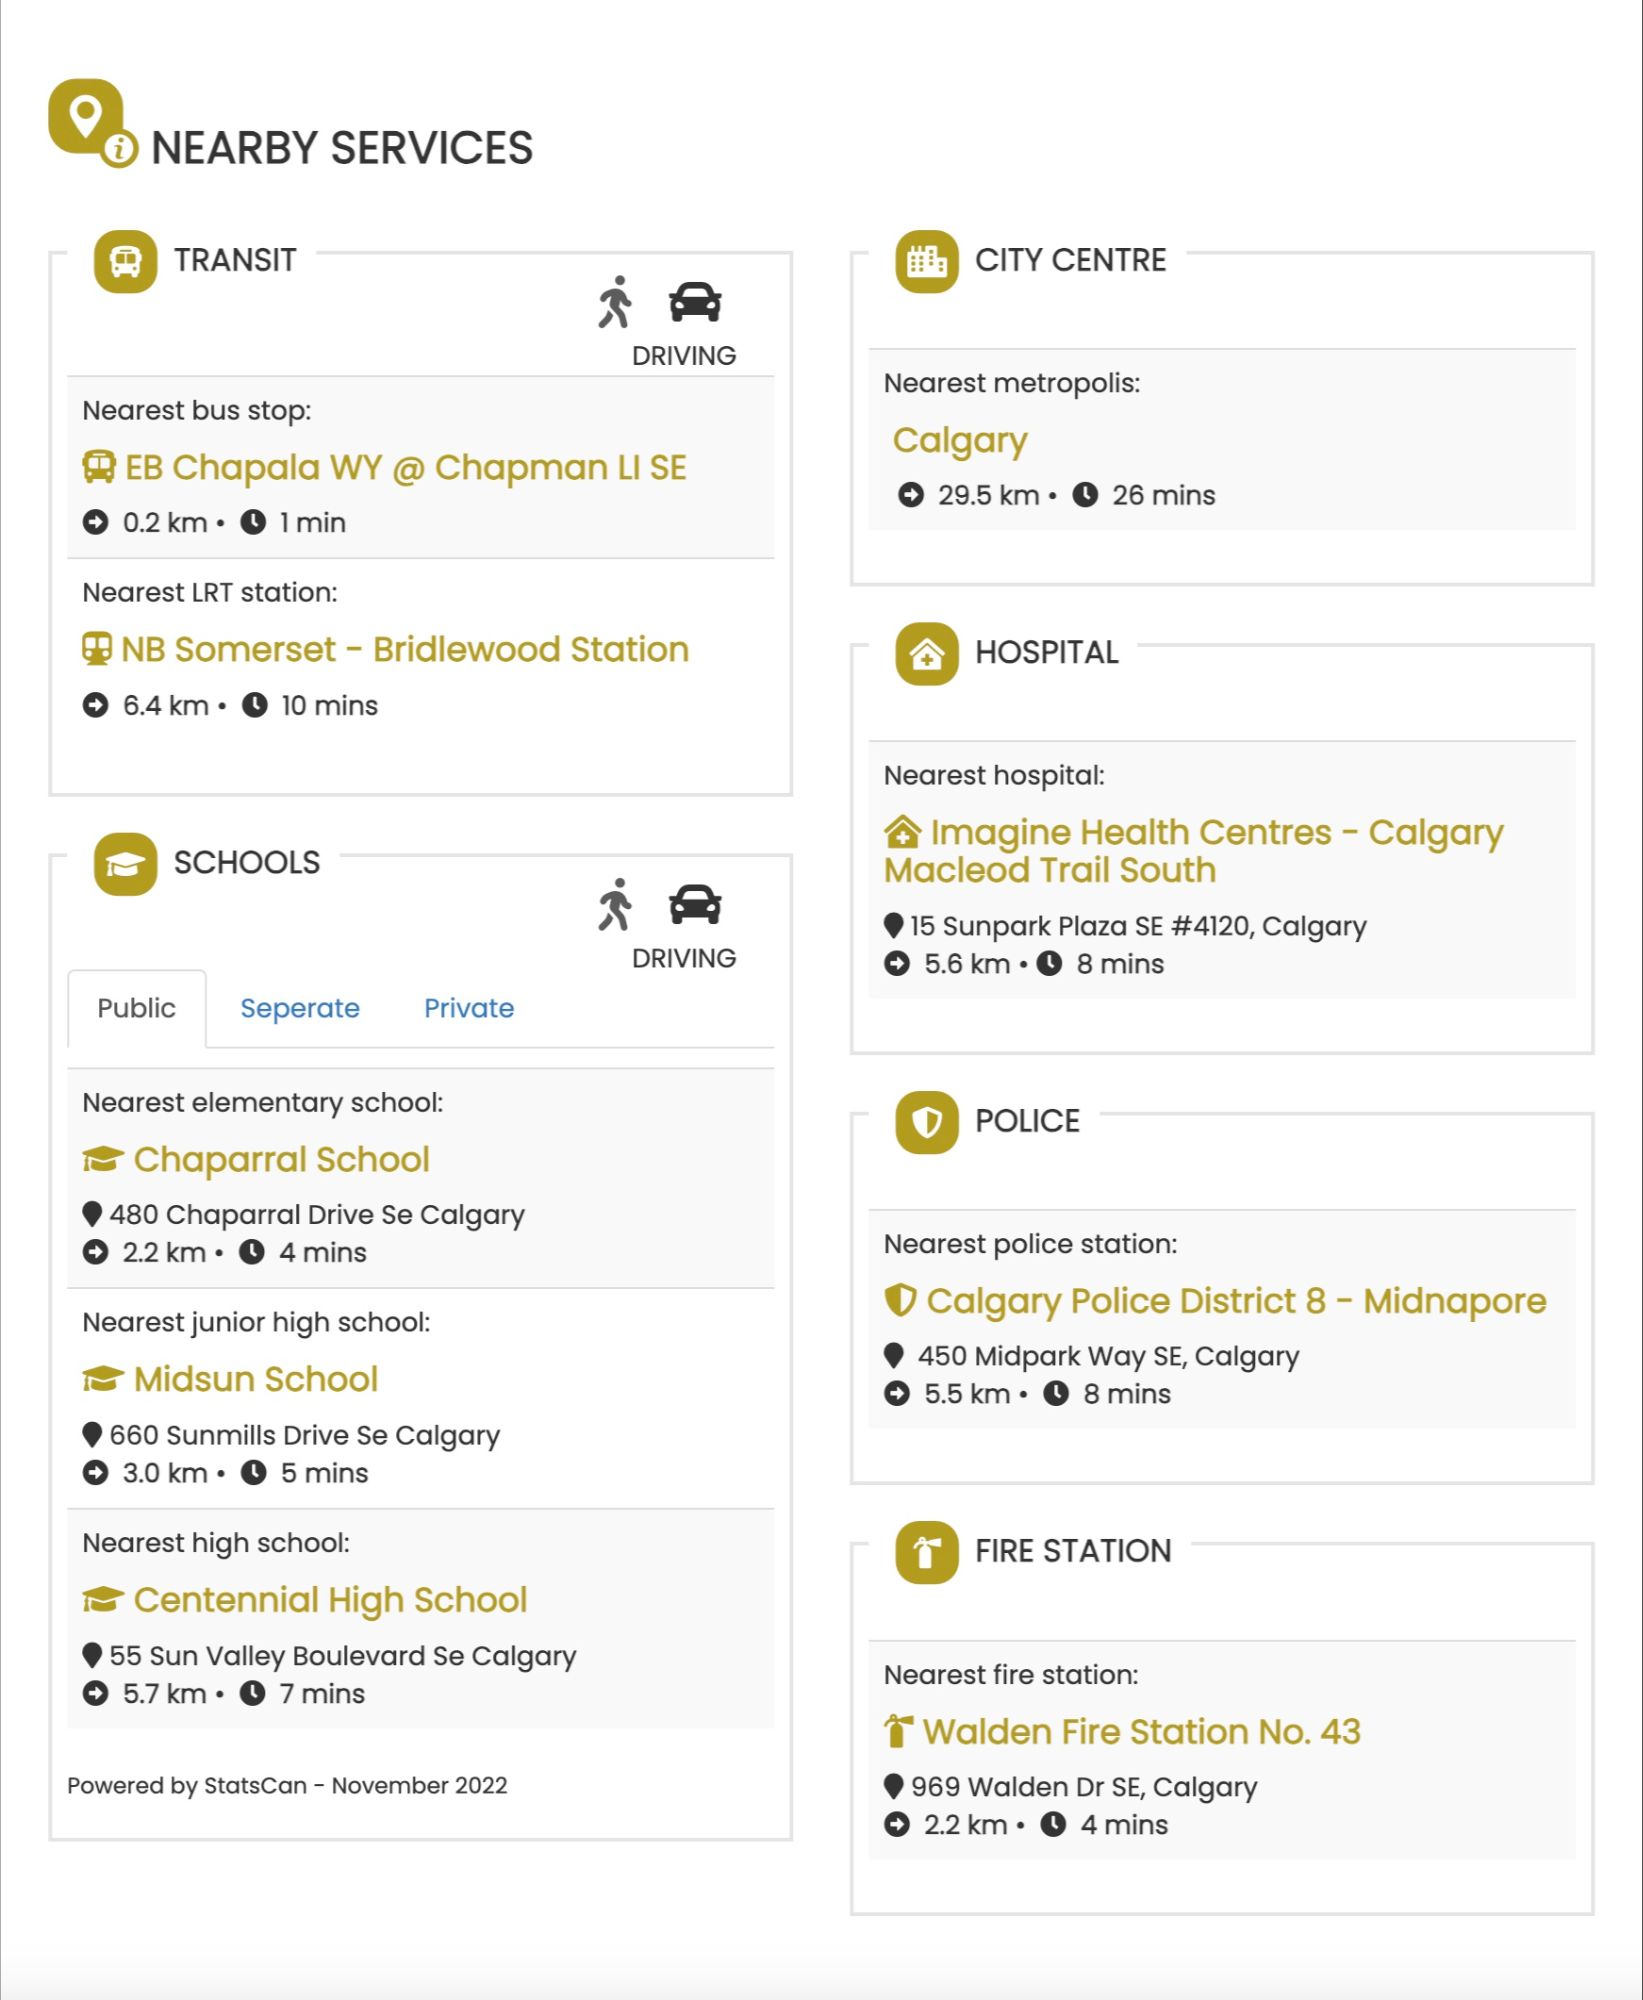The image size is (1643, 2000).
Task: Click the Fire Station extinguisher icon
Action: 927,1553
